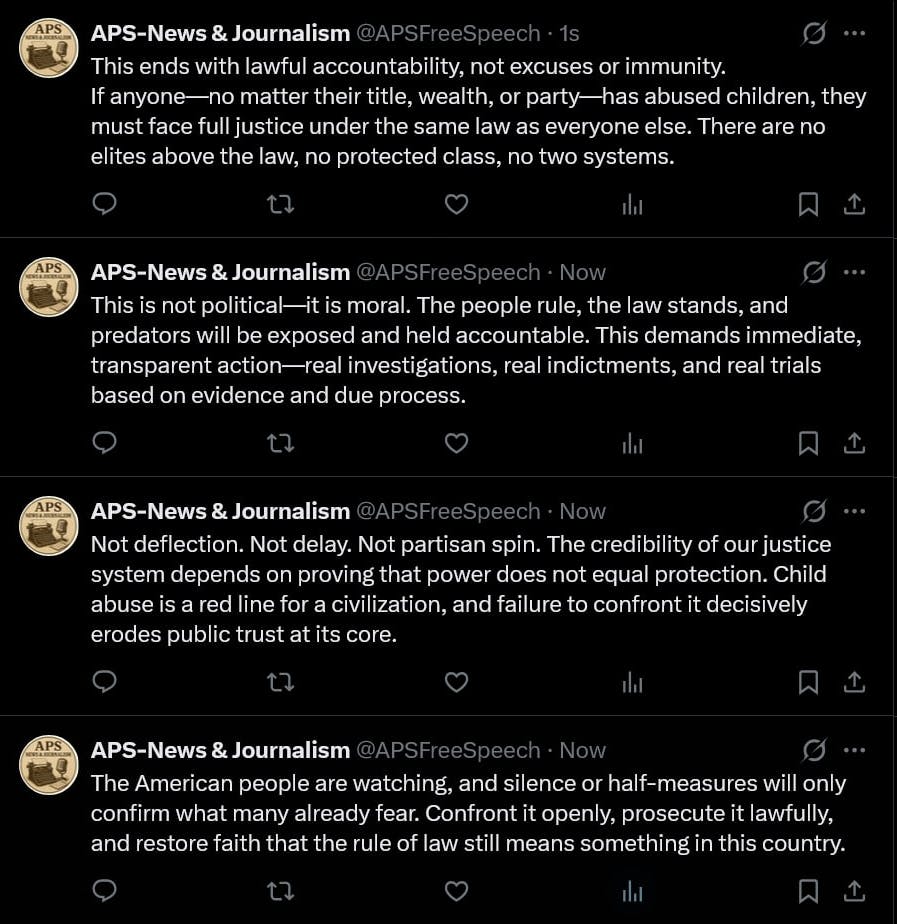Repost the "This is not political" post

click(x=281, y=443)
